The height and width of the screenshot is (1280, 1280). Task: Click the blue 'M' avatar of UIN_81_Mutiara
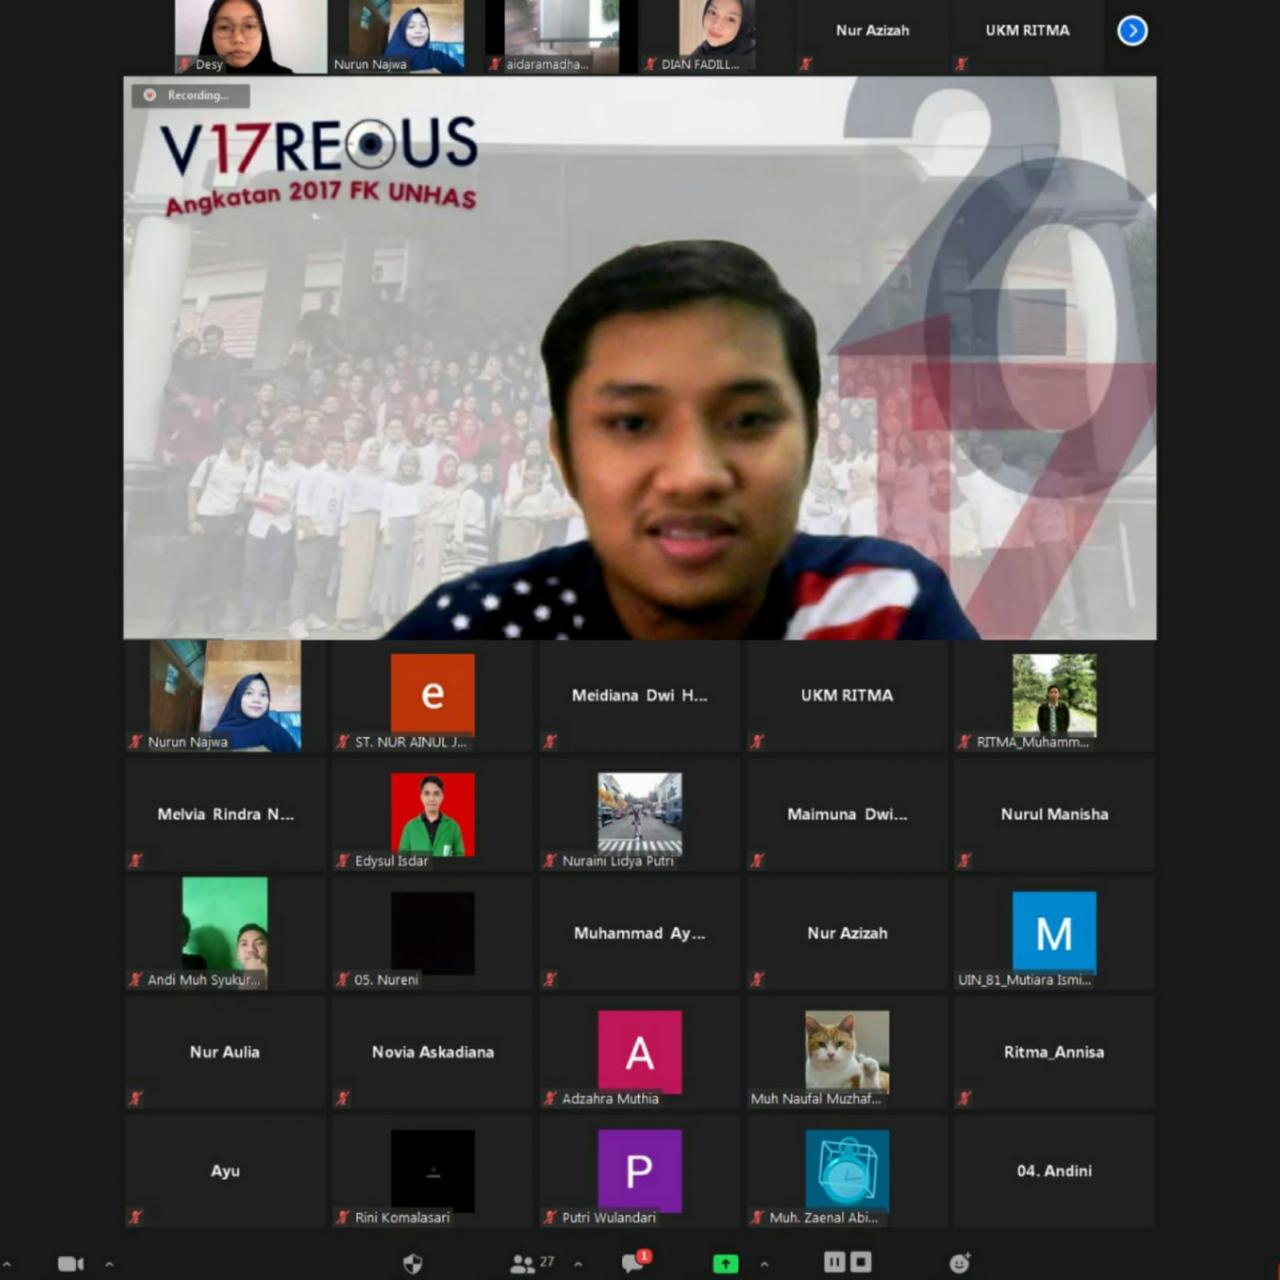1054,933
